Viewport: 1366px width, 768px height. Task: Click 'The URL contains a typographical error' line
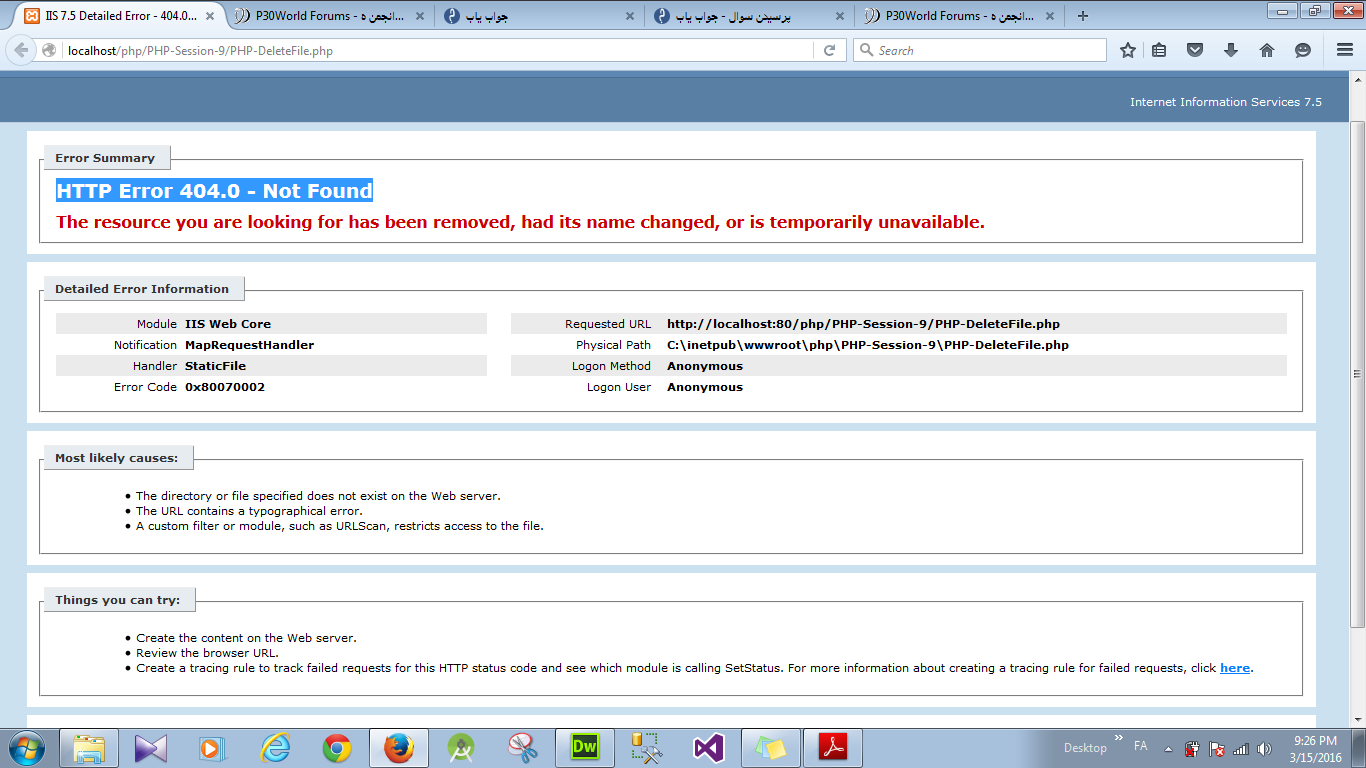249,511
